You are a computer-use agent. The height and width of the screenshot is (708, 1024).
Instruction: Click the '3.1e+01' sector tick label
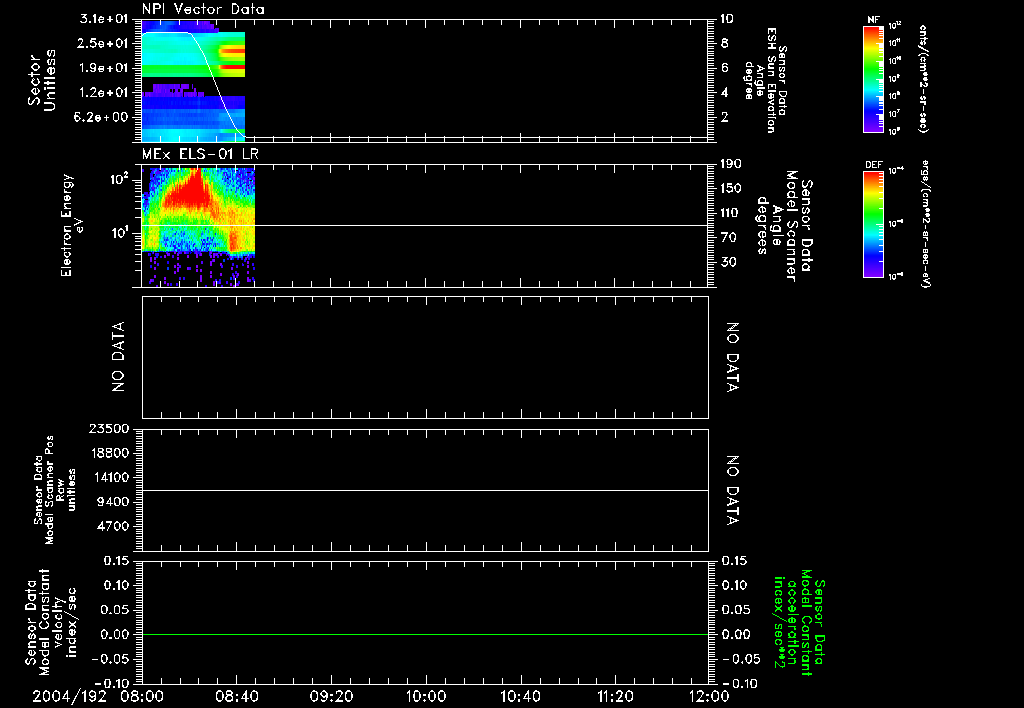103,18
